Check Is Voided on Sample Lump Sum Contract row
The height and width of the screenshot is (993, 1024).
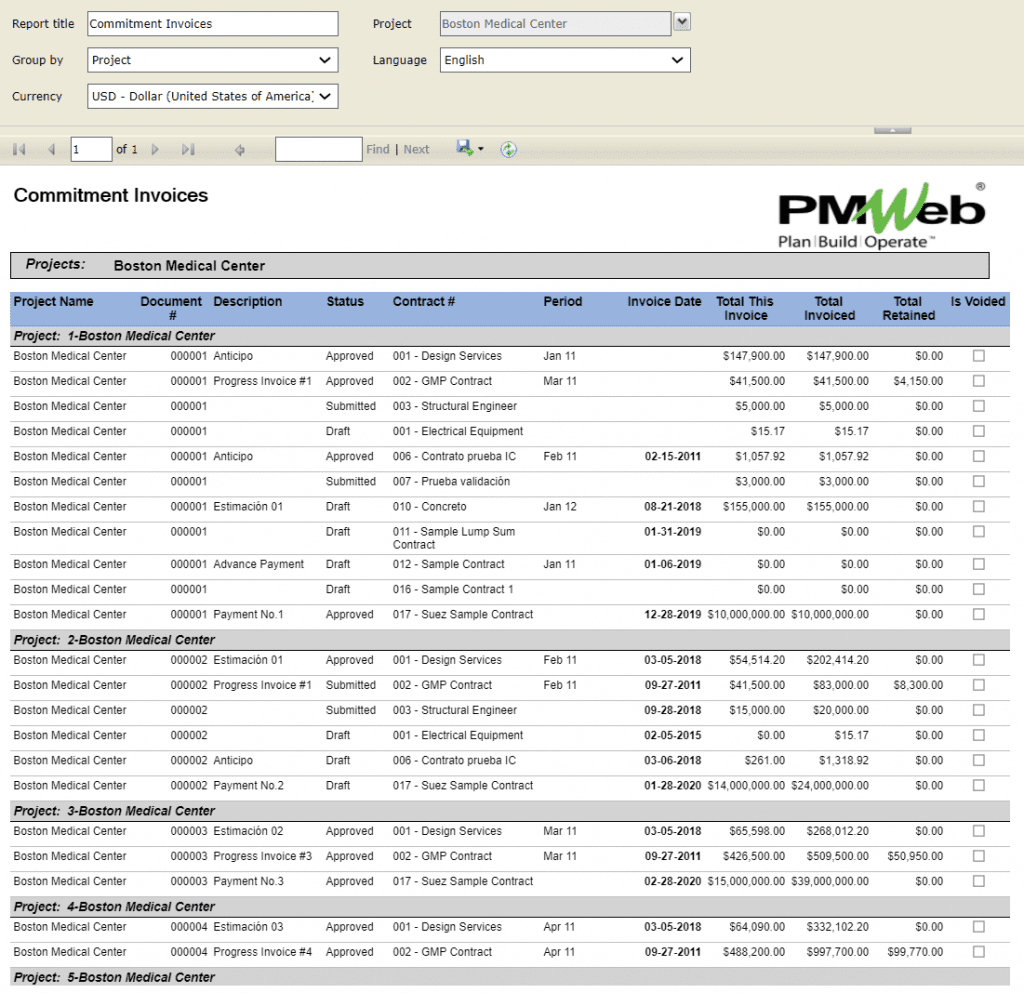pos(978,531)
